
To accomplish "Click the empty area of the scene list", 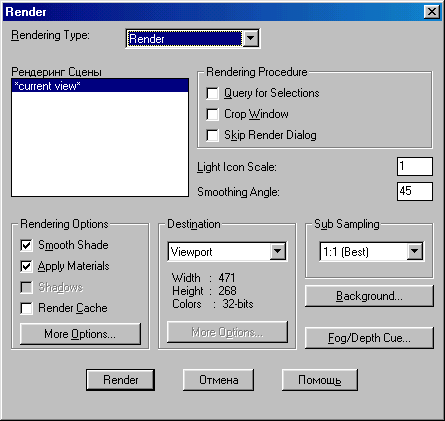I will [100, 144].
